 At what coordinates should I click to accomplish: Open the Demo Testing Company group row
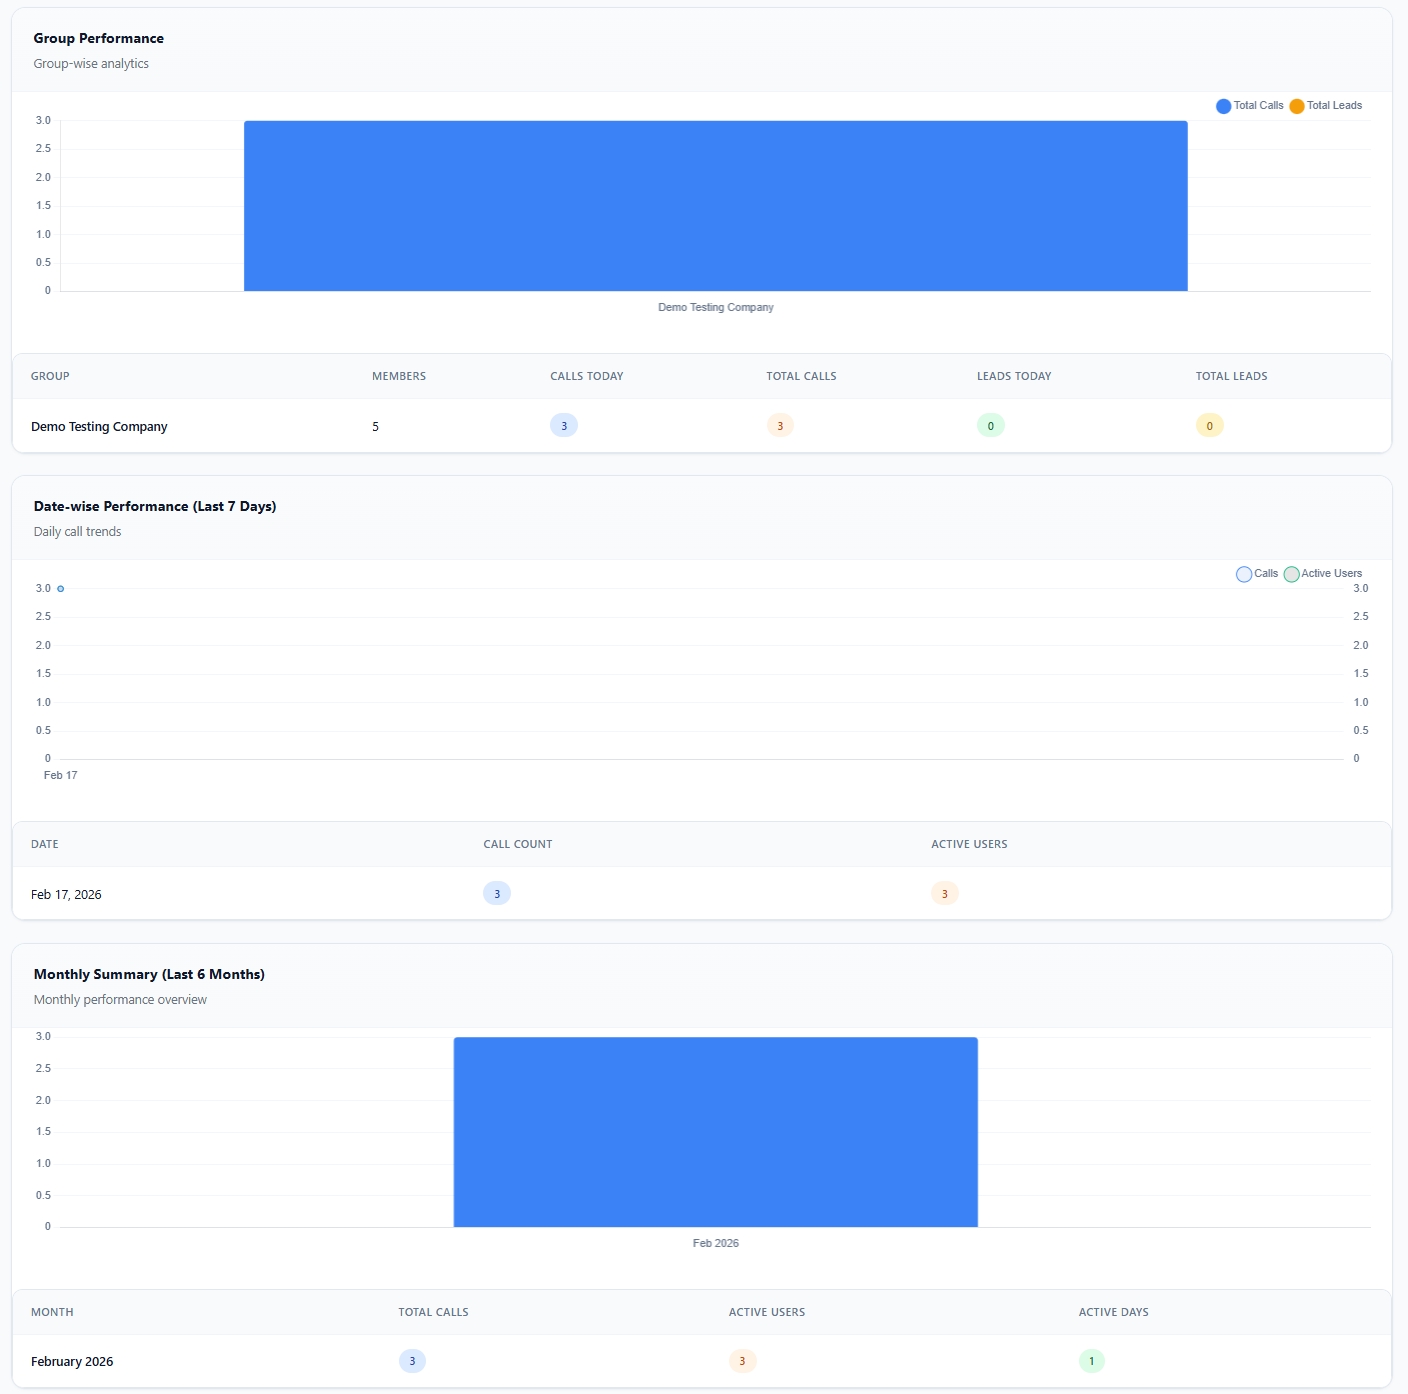(99, 426)
